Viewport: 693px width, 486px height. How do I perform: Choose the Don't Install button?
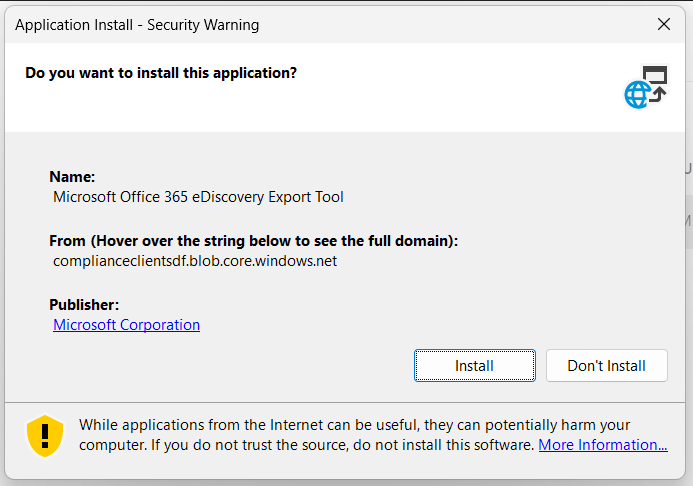(x=606, y=365)
